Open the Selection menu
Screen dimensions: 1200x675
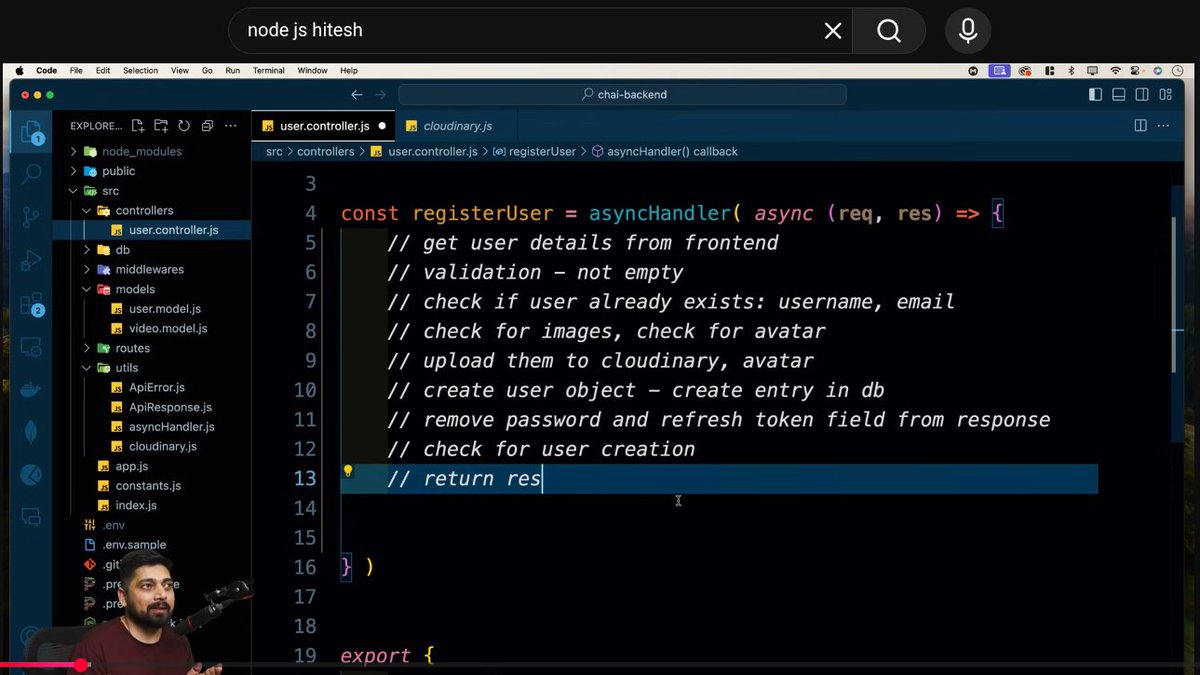(141, 71)
